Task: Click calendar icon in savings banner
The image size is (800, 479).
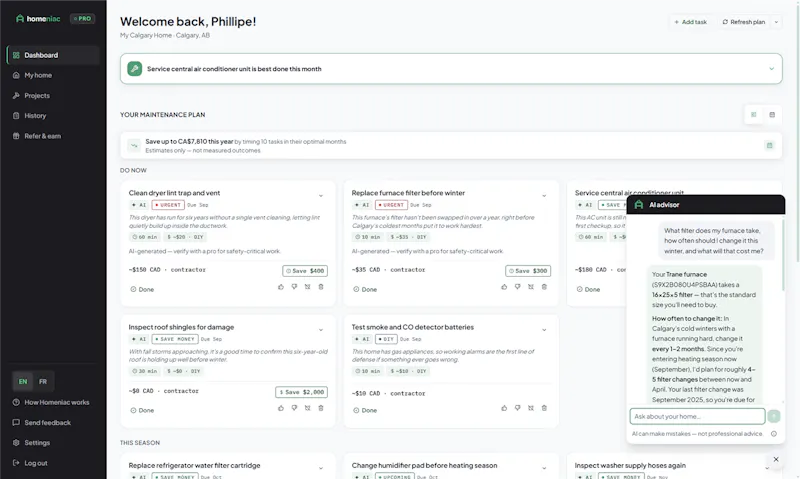Action: pyautogui.click(x=769, y=146)
